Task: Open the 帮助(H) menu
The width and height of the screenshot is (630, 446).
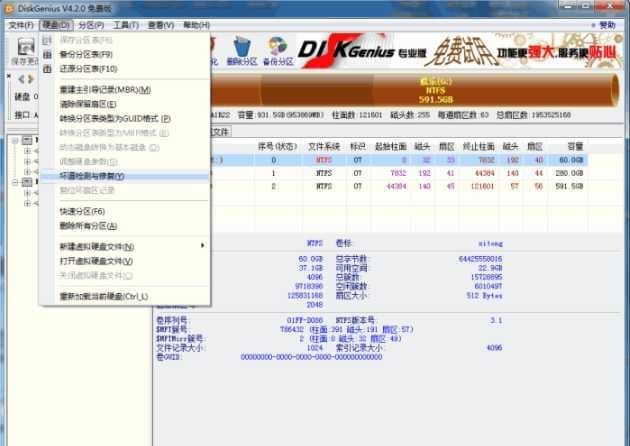Action: [x=196, y=25]
